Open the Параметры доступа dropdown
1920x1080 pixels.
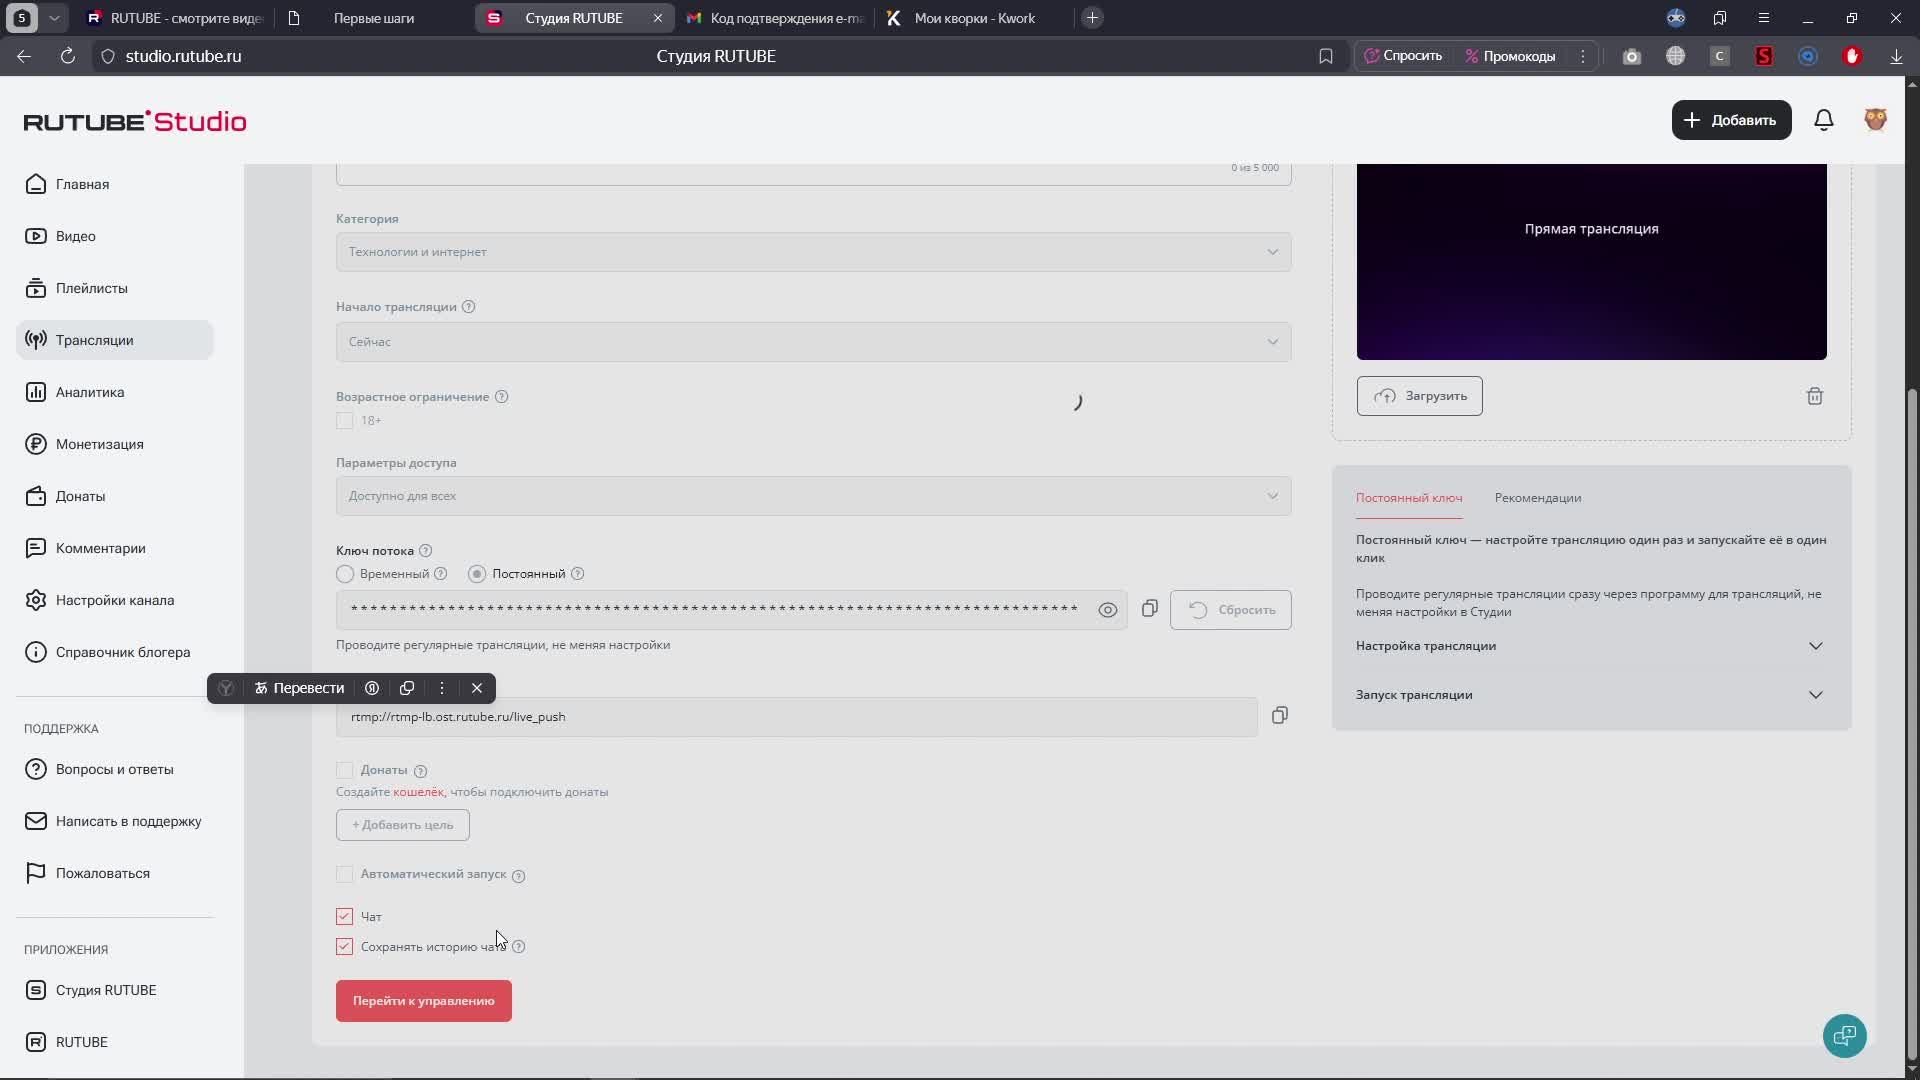(x=813, y=496)
